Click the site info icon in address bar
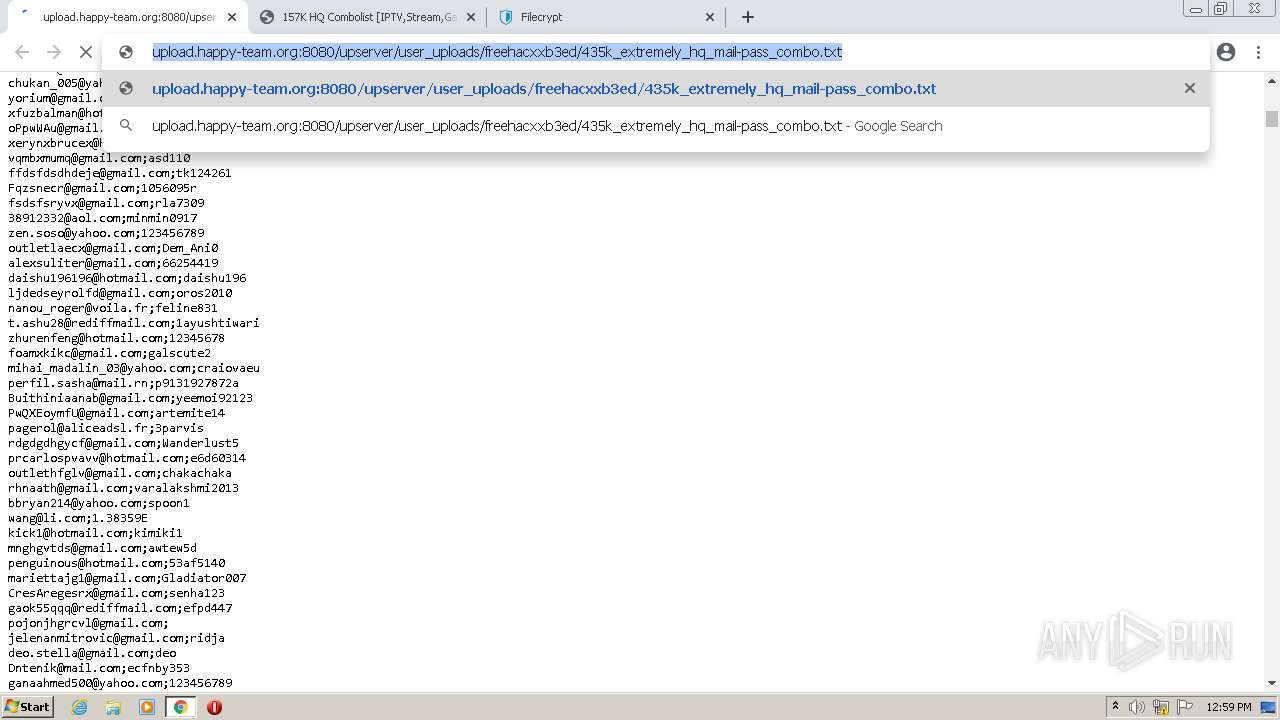This screenshot has width=1280, height=720. 126,52
